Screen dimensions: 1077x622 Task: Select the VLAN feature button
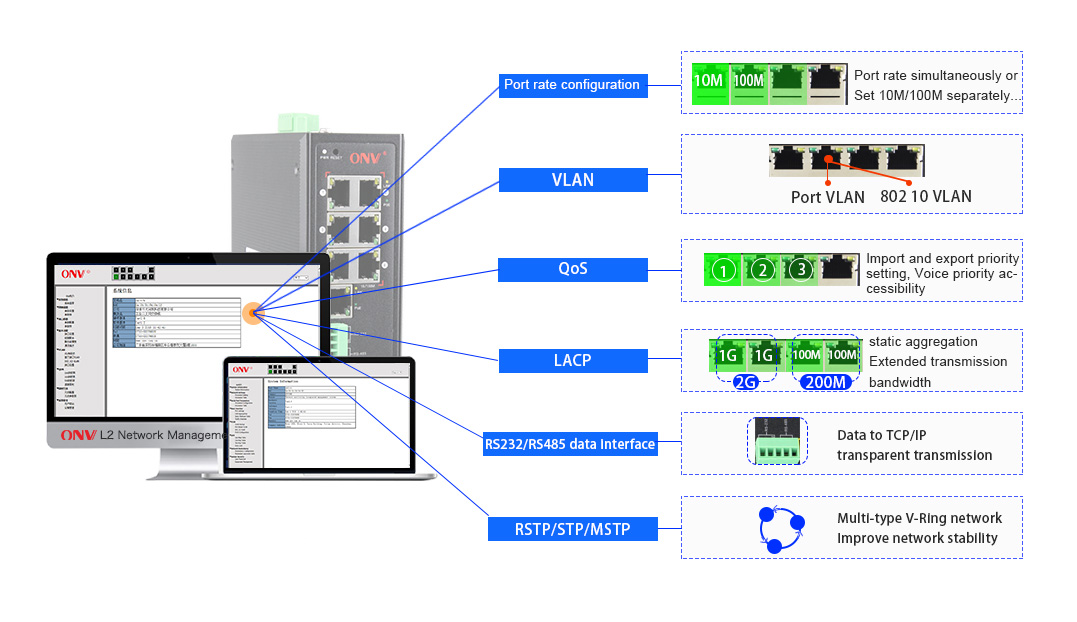click(572, 180)
